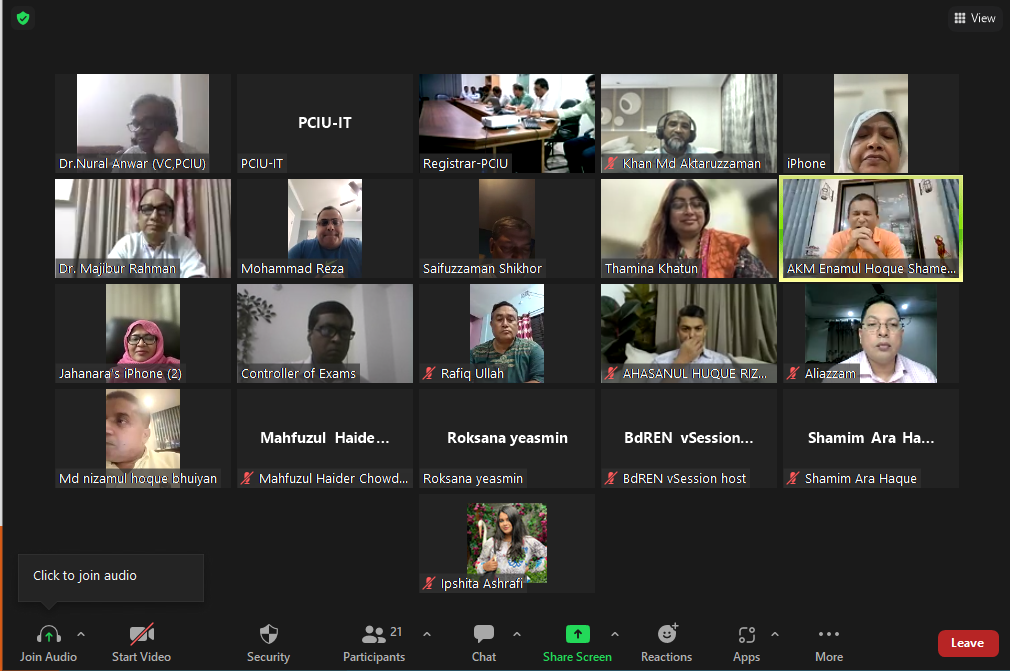Click the 'Aliazzam' name label
The image size is (1010, 671).
point(830,373)
